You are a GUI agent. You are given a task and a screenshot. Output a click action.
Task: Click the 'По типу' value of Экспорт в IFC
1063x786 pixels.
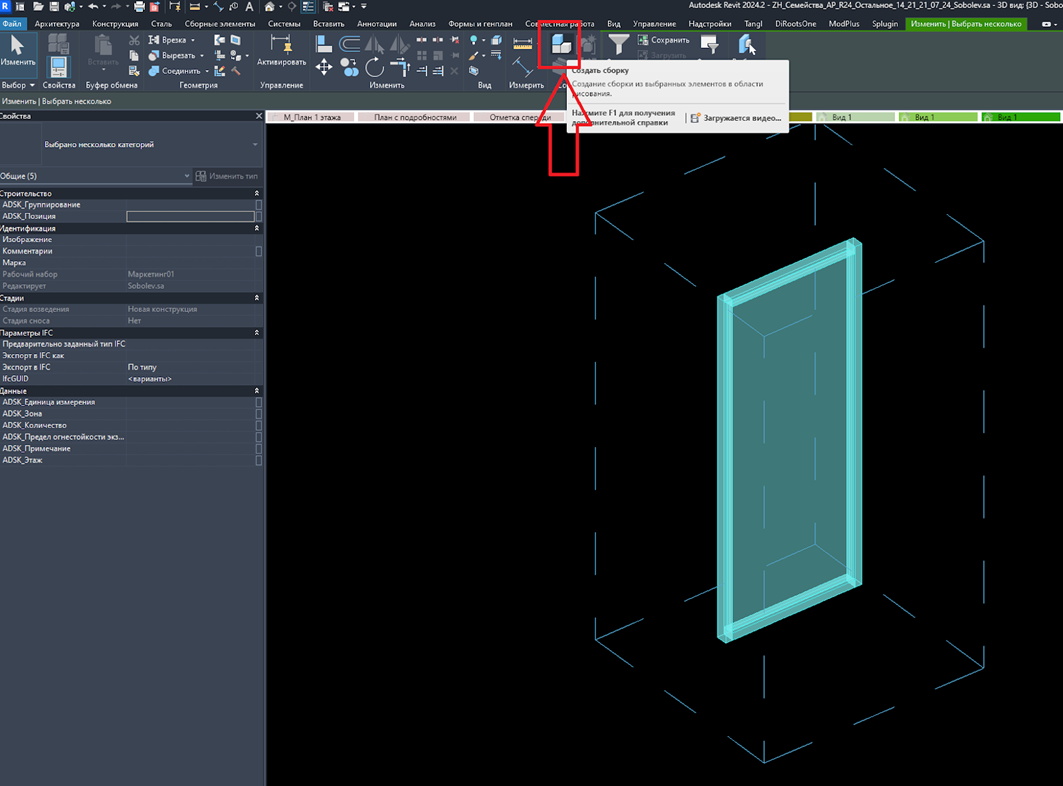pyautogui.click(x=142, y=367)
